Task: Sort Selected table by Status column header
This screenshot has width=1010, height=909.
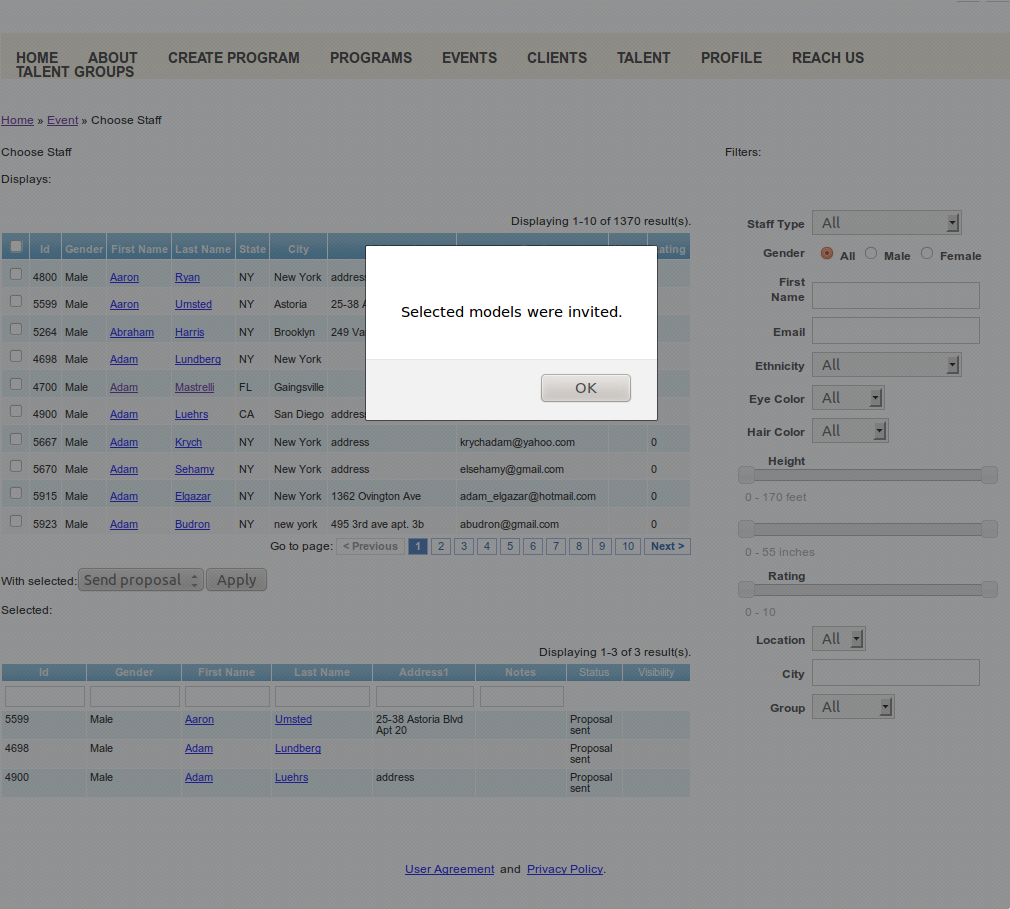Action: [594, 672]
